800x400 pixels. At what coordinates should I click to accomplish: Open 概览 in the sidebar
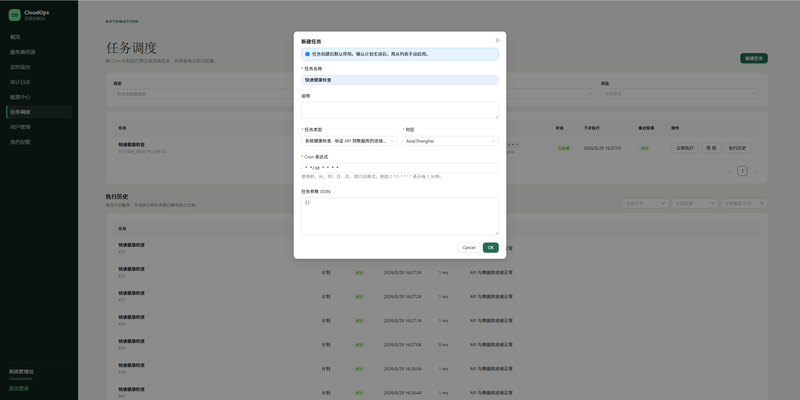pos(39,37)
